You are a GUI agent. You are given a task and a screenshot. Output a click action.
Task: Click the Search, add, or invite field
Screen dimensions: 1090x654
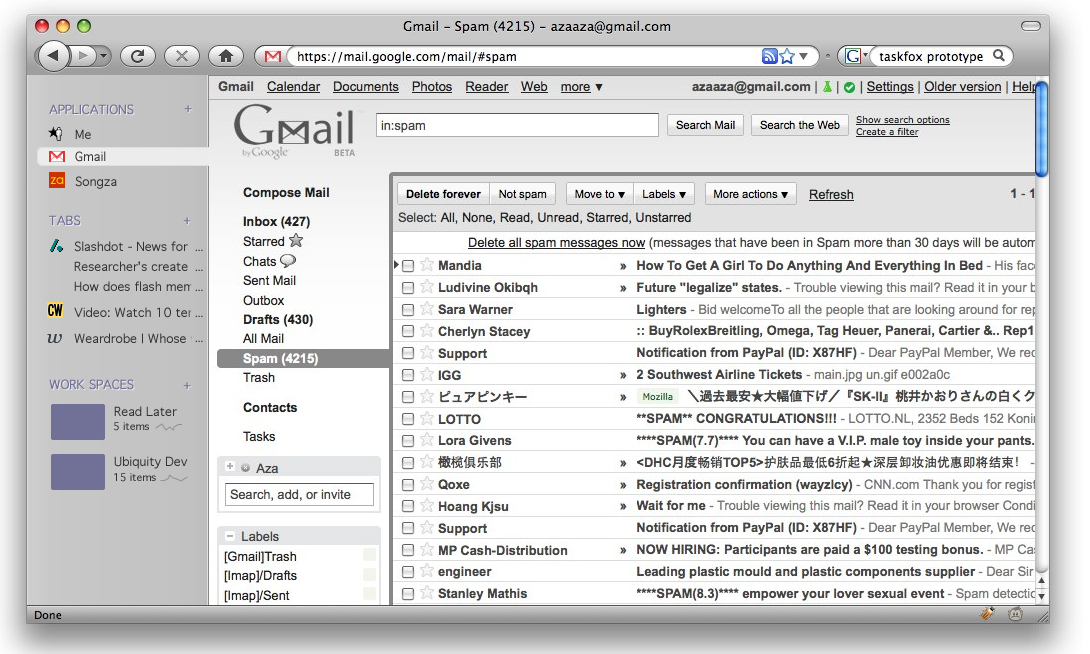pyautogui.click(x=299, y=494)
